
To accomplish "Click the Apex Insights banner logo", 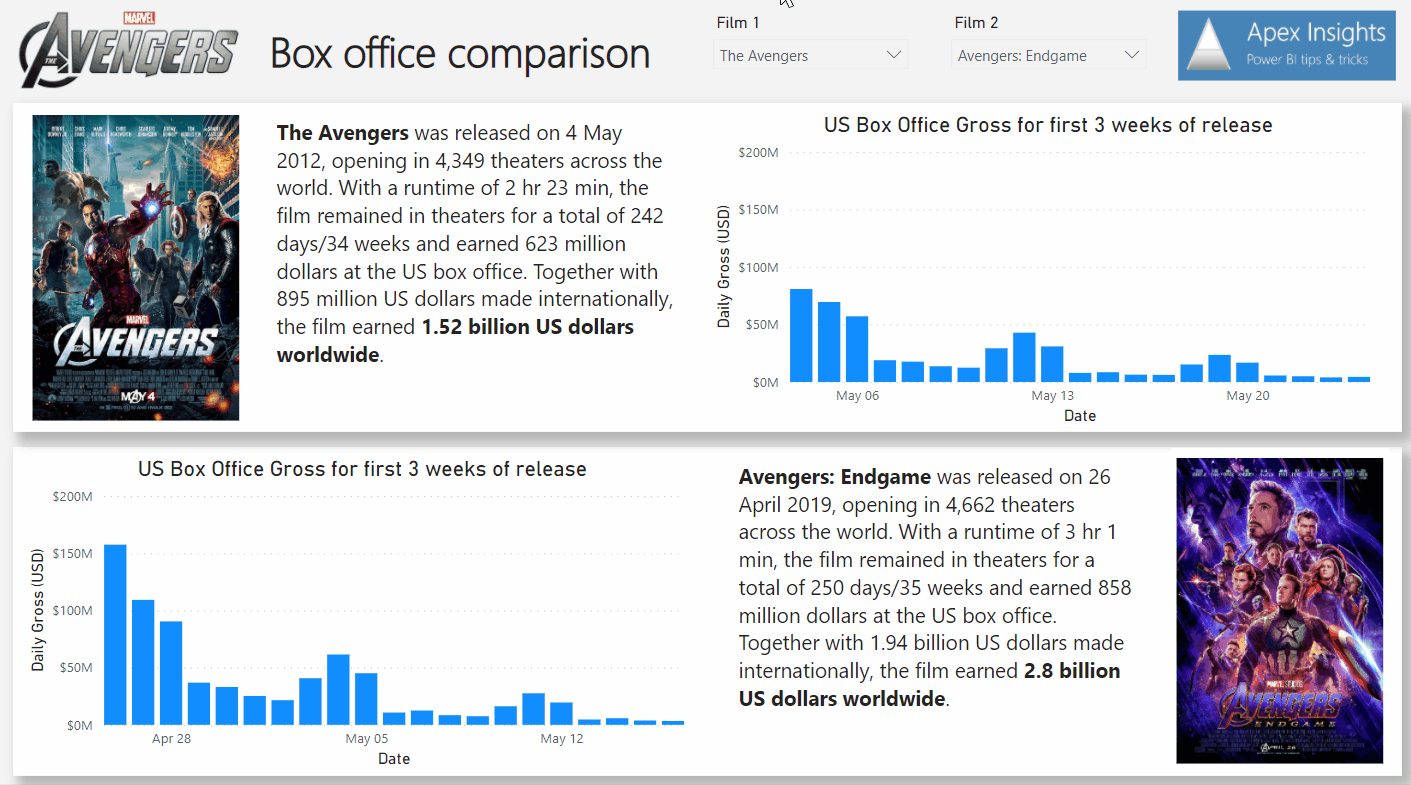I will click(x=1287, y=46).
